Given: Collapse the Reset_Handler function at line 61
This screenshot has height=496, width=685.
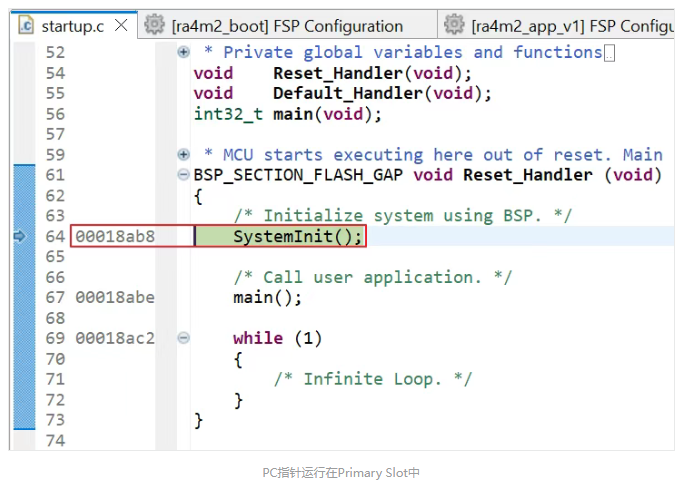Looking at the screenshot, I should tap(183, 175).
